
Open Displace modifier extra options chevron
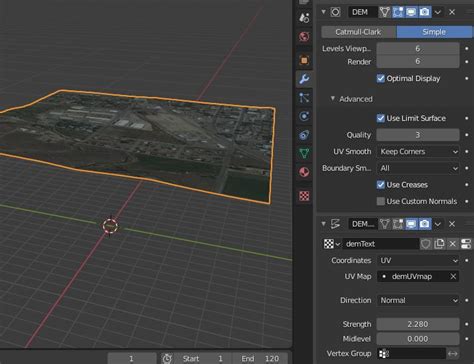pyautogui.click(x=438, y=224)
